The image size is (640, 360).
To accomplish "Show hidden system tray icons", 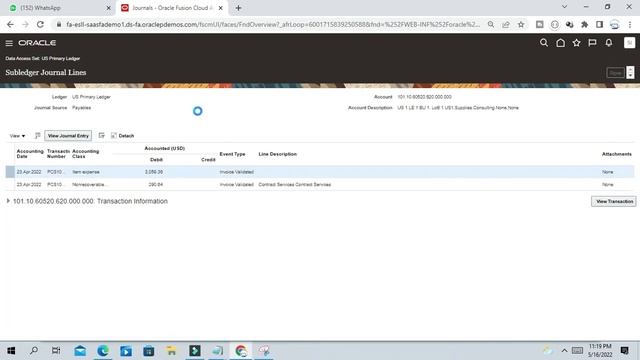I will click(x=564, y=351).
